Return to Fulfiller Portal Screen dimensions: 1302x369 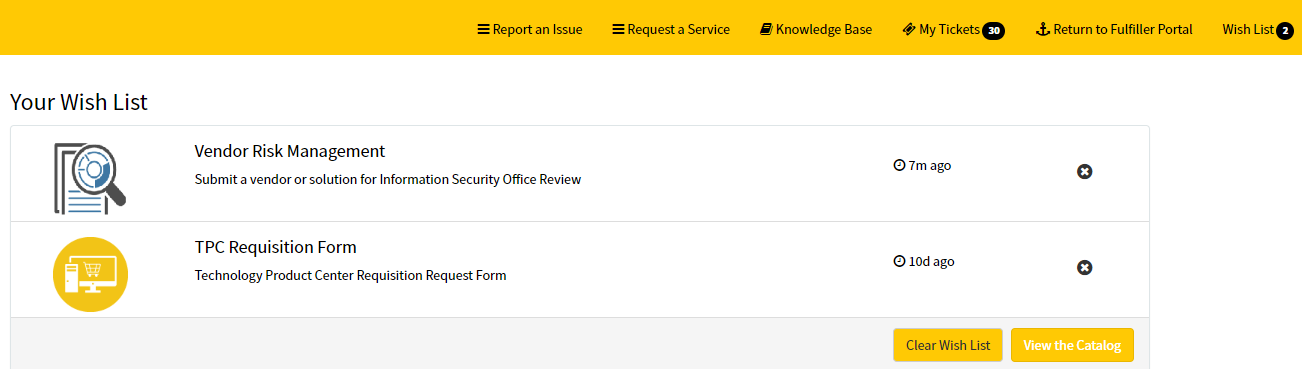coord(1114,29)
